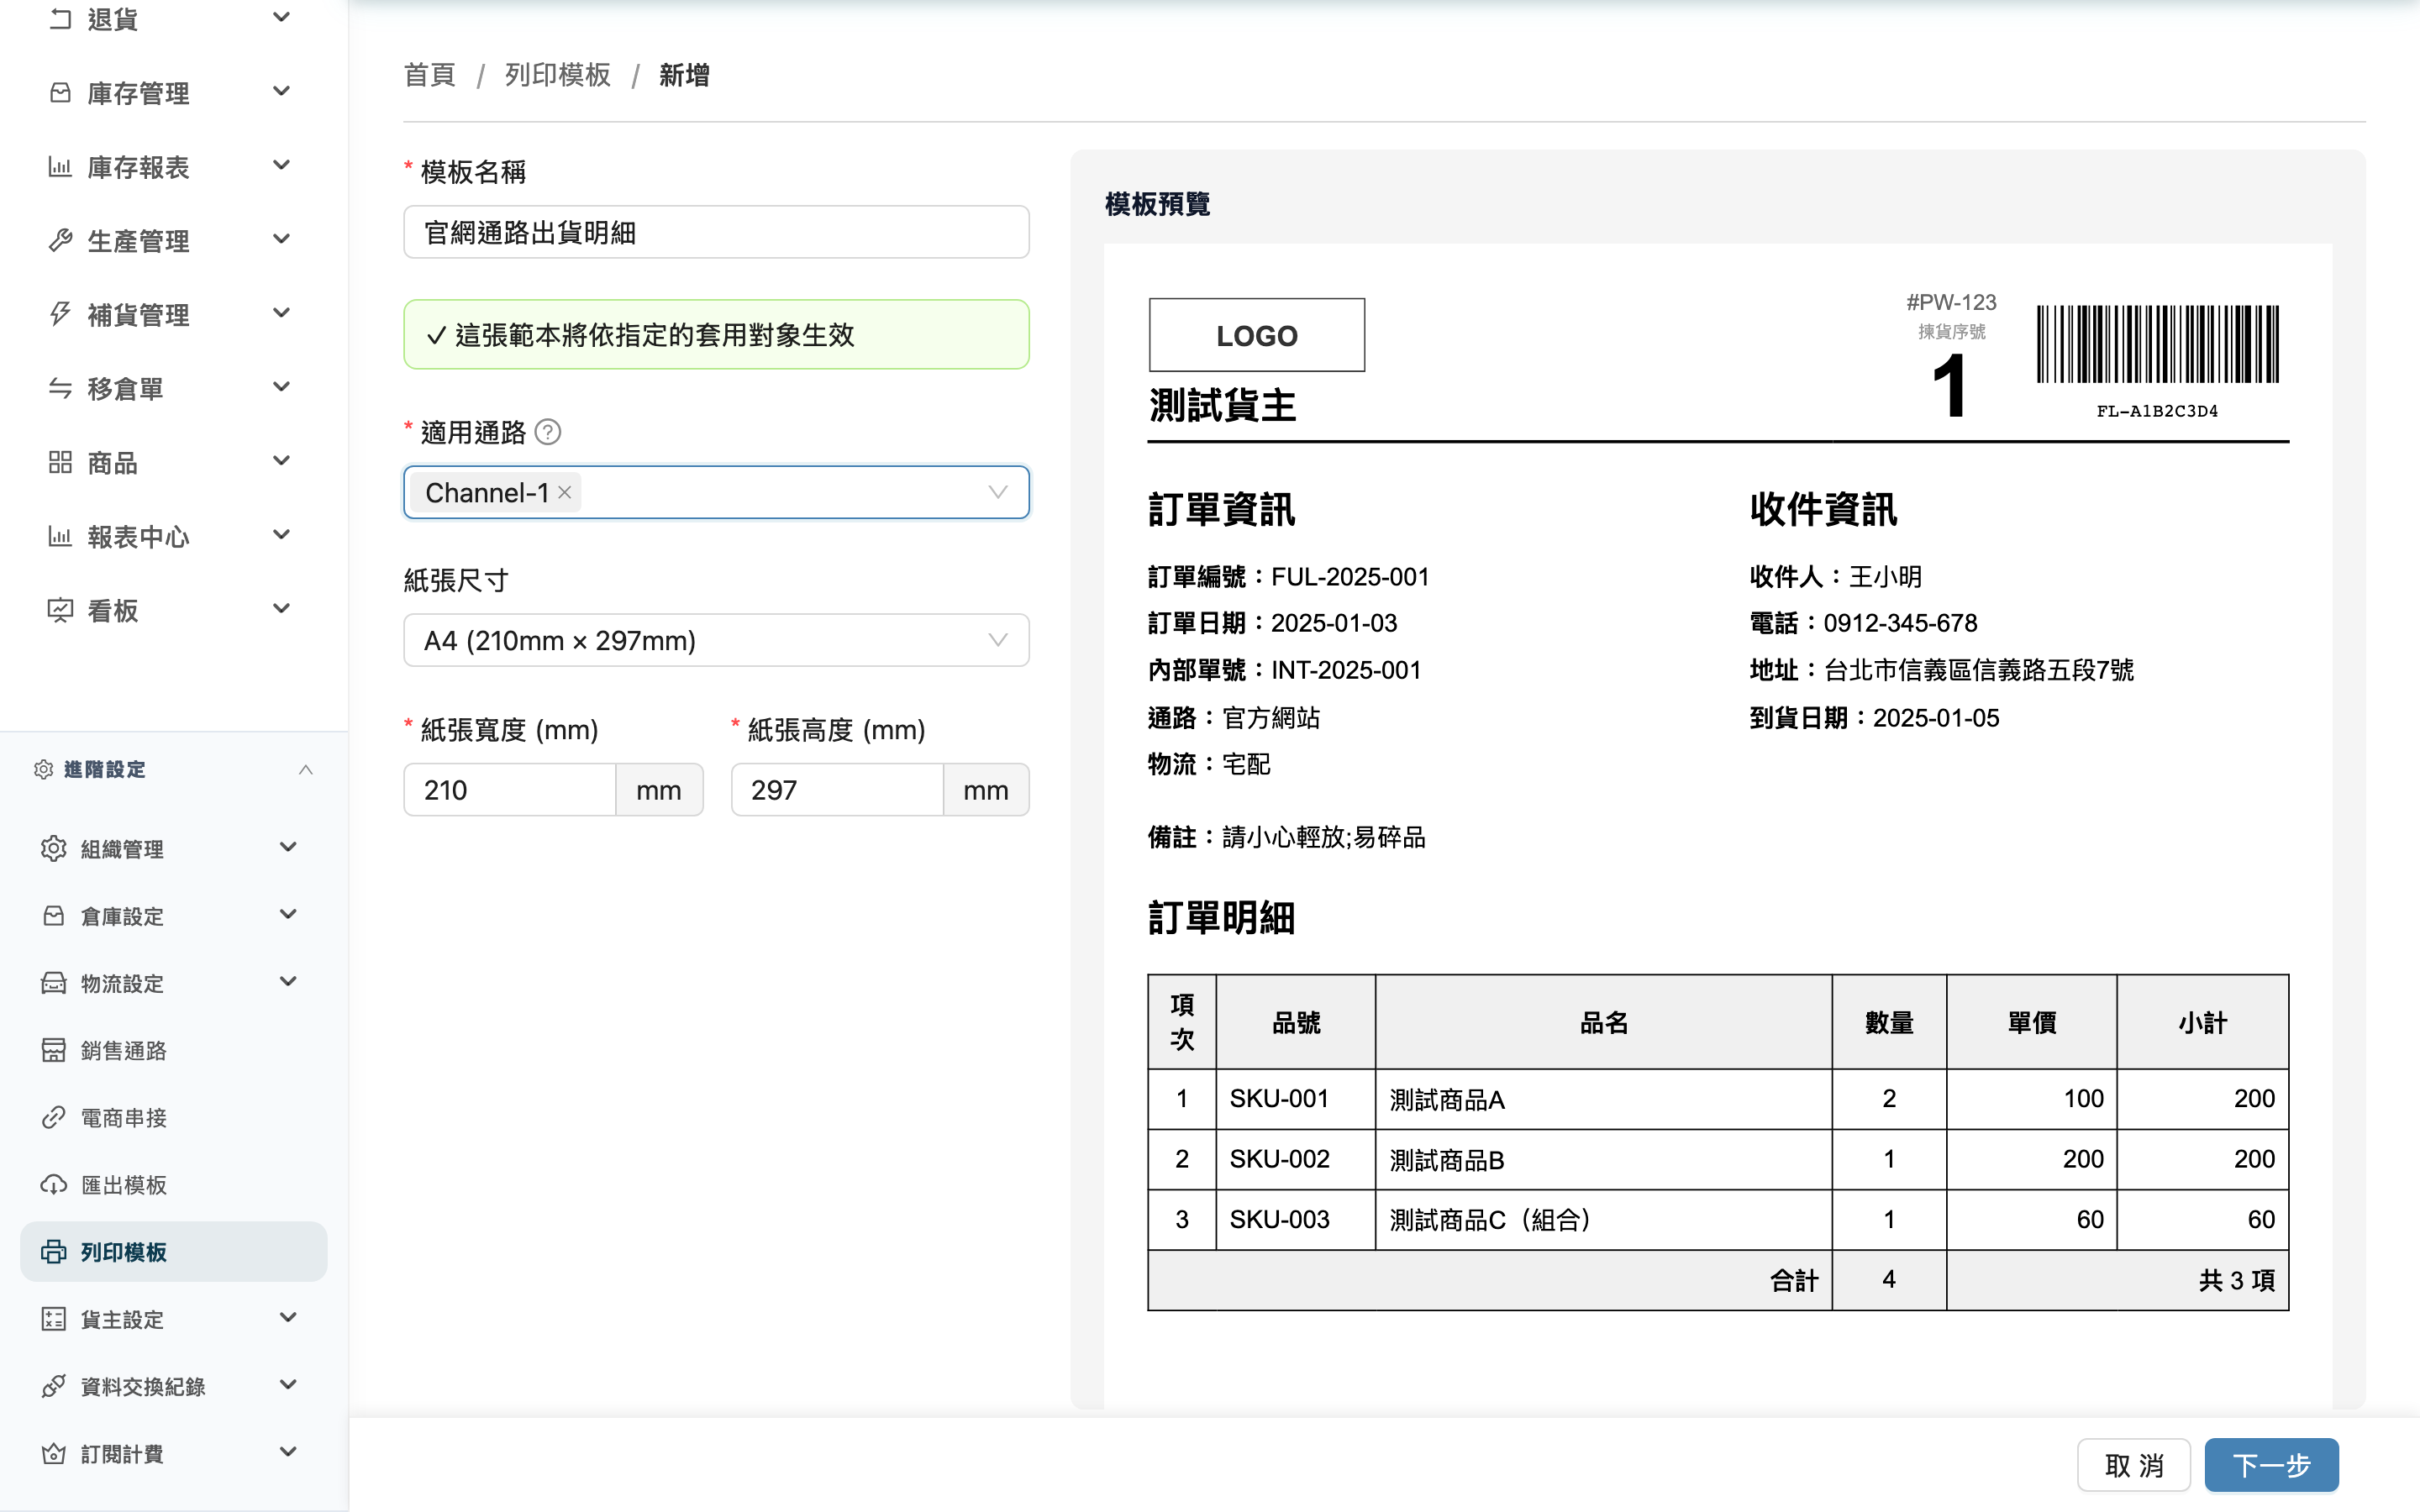Click the SKU-002 cell in preview table
Screen dimensions: 2420x1512
tap(1296, 1159)
